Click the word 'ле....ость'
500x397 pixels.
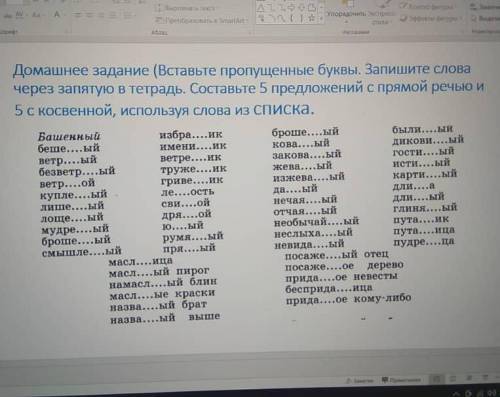point(188,192)
